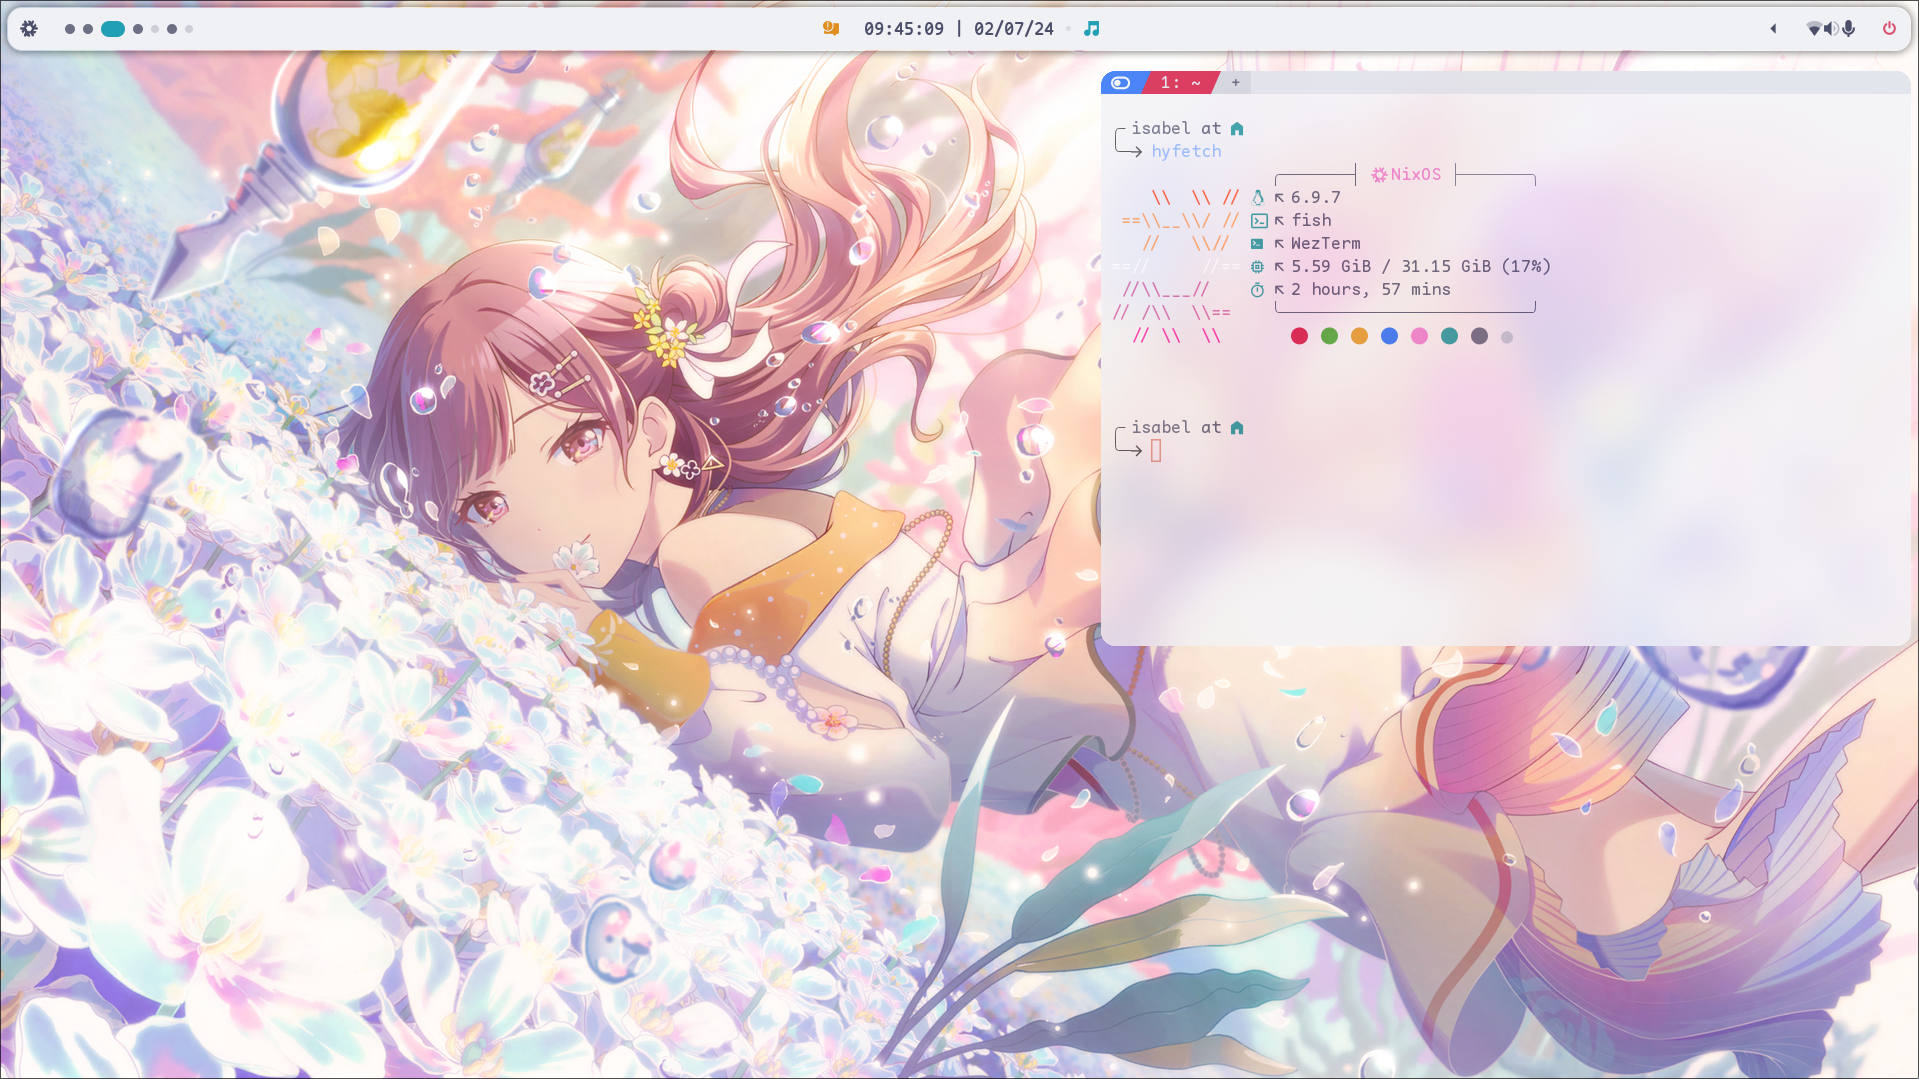Open the music note media player icon
Image resolution: width=1919 pixels, height=1079 pixels.
point(1092,29)
